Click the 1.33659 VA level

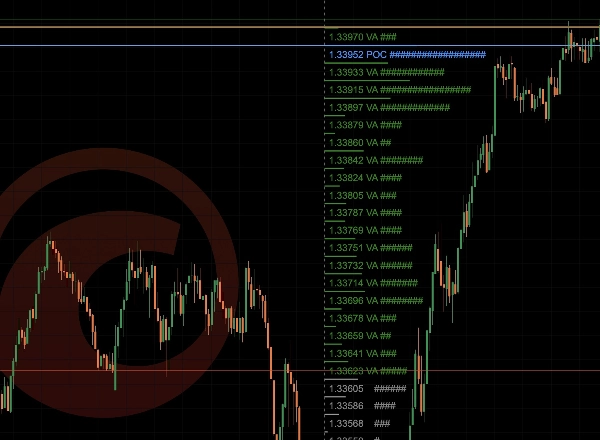pos(360,336)
